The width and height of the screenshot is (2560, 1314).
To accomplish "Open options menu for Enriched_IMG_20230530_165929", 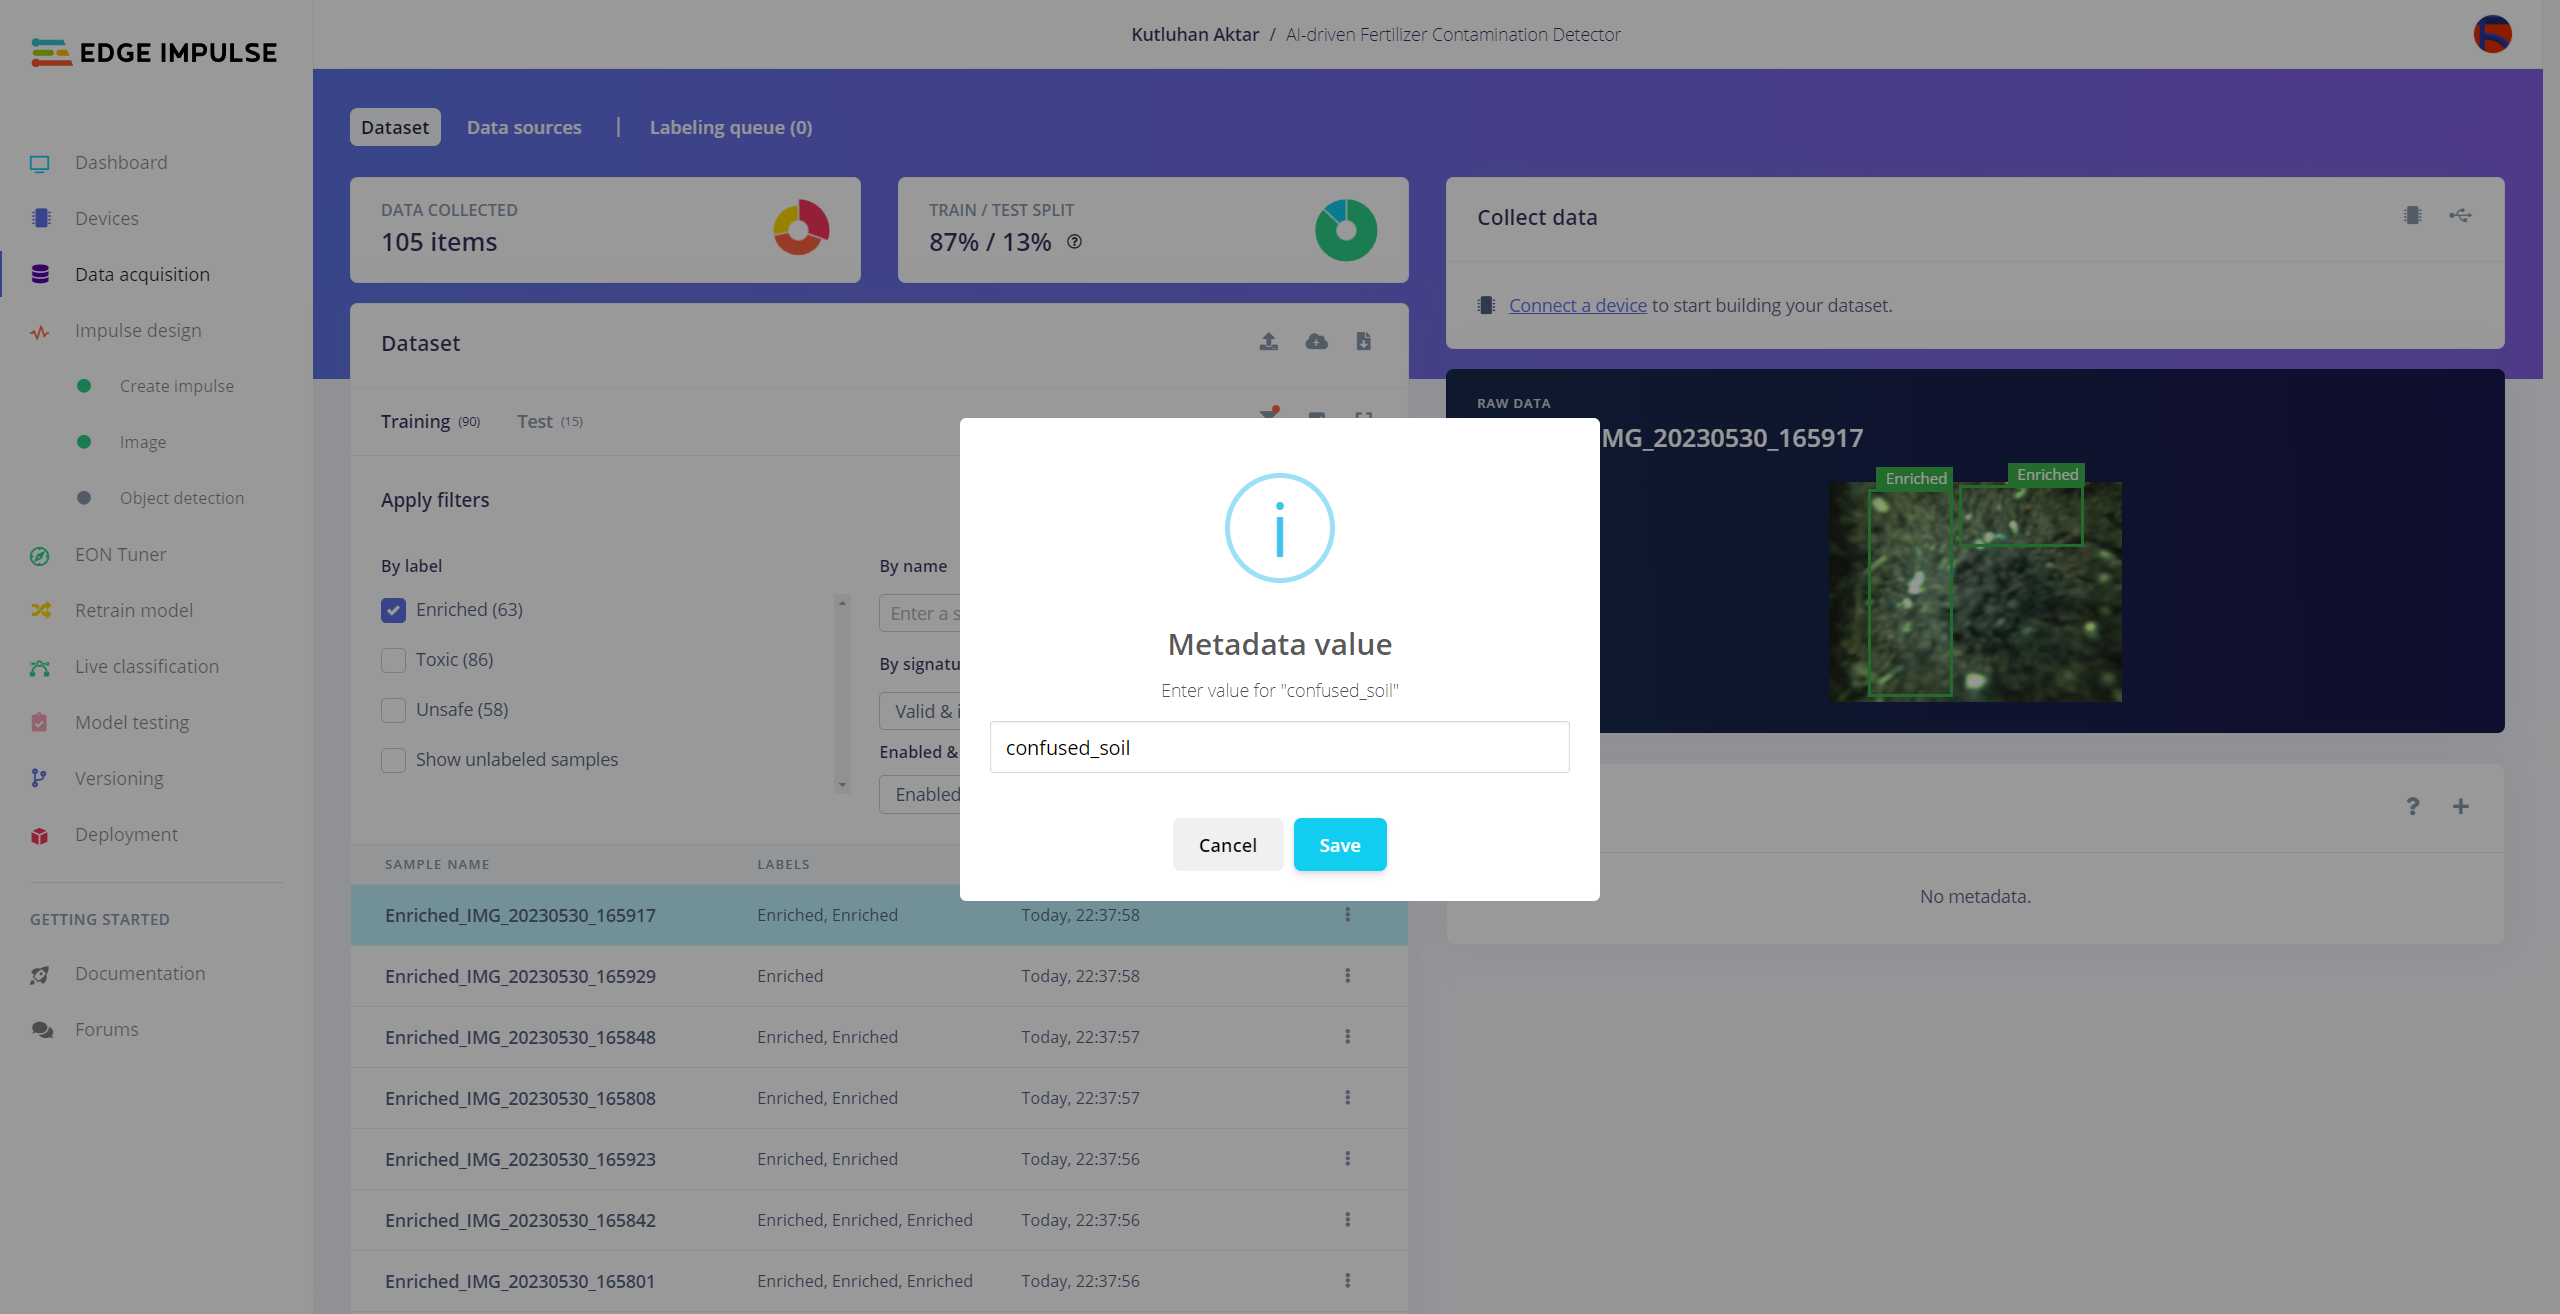I will [x=1347, y=976].
